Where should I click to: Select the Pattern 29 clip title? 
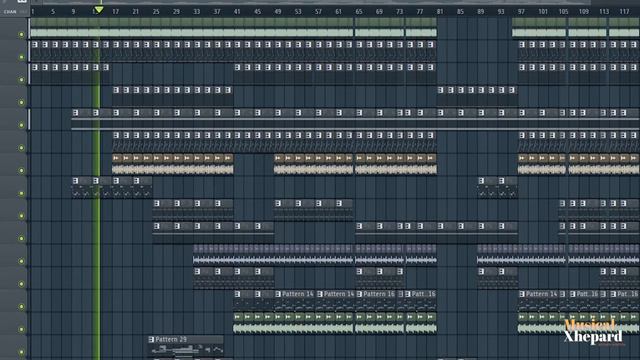click(171, 339)
